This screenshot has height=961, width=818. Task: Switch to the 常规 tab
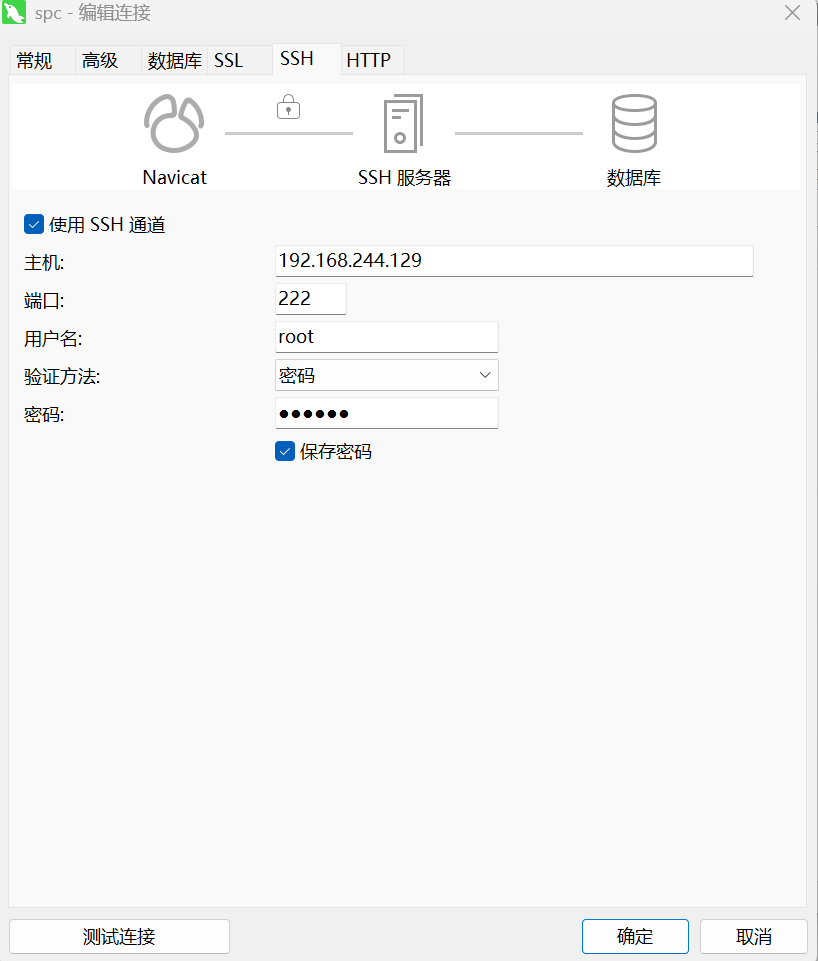point(35,61)
